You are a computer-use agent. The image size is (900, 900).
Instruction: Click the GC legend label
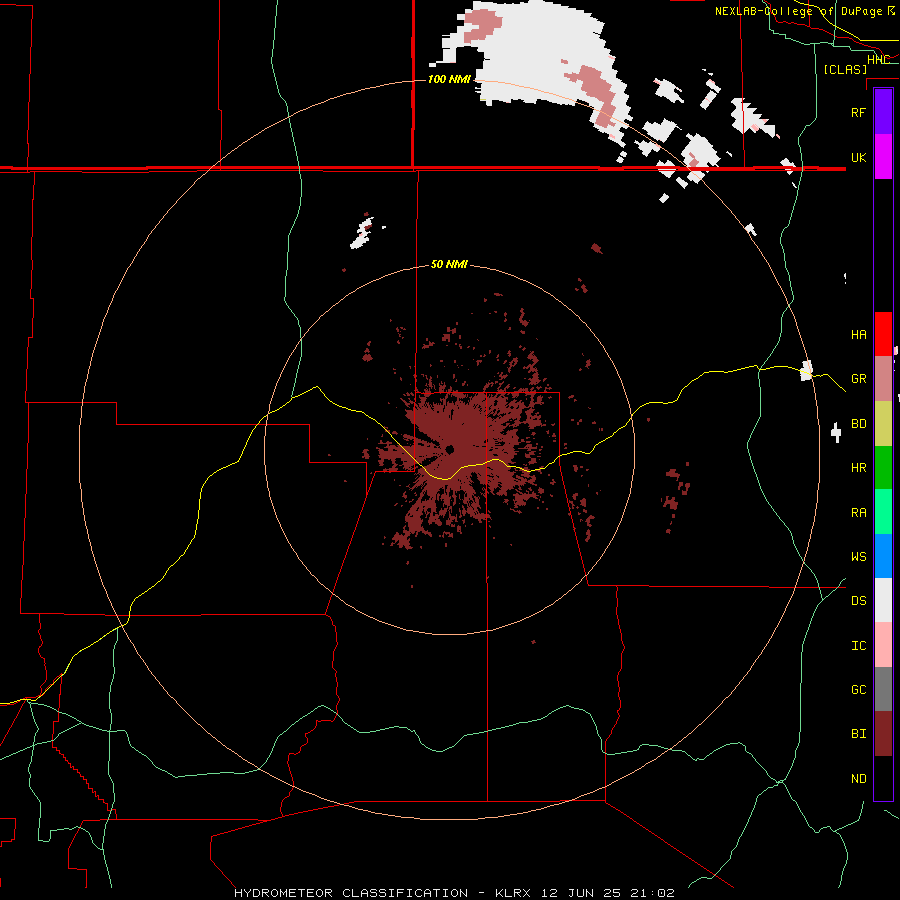(x=858, y=690)
